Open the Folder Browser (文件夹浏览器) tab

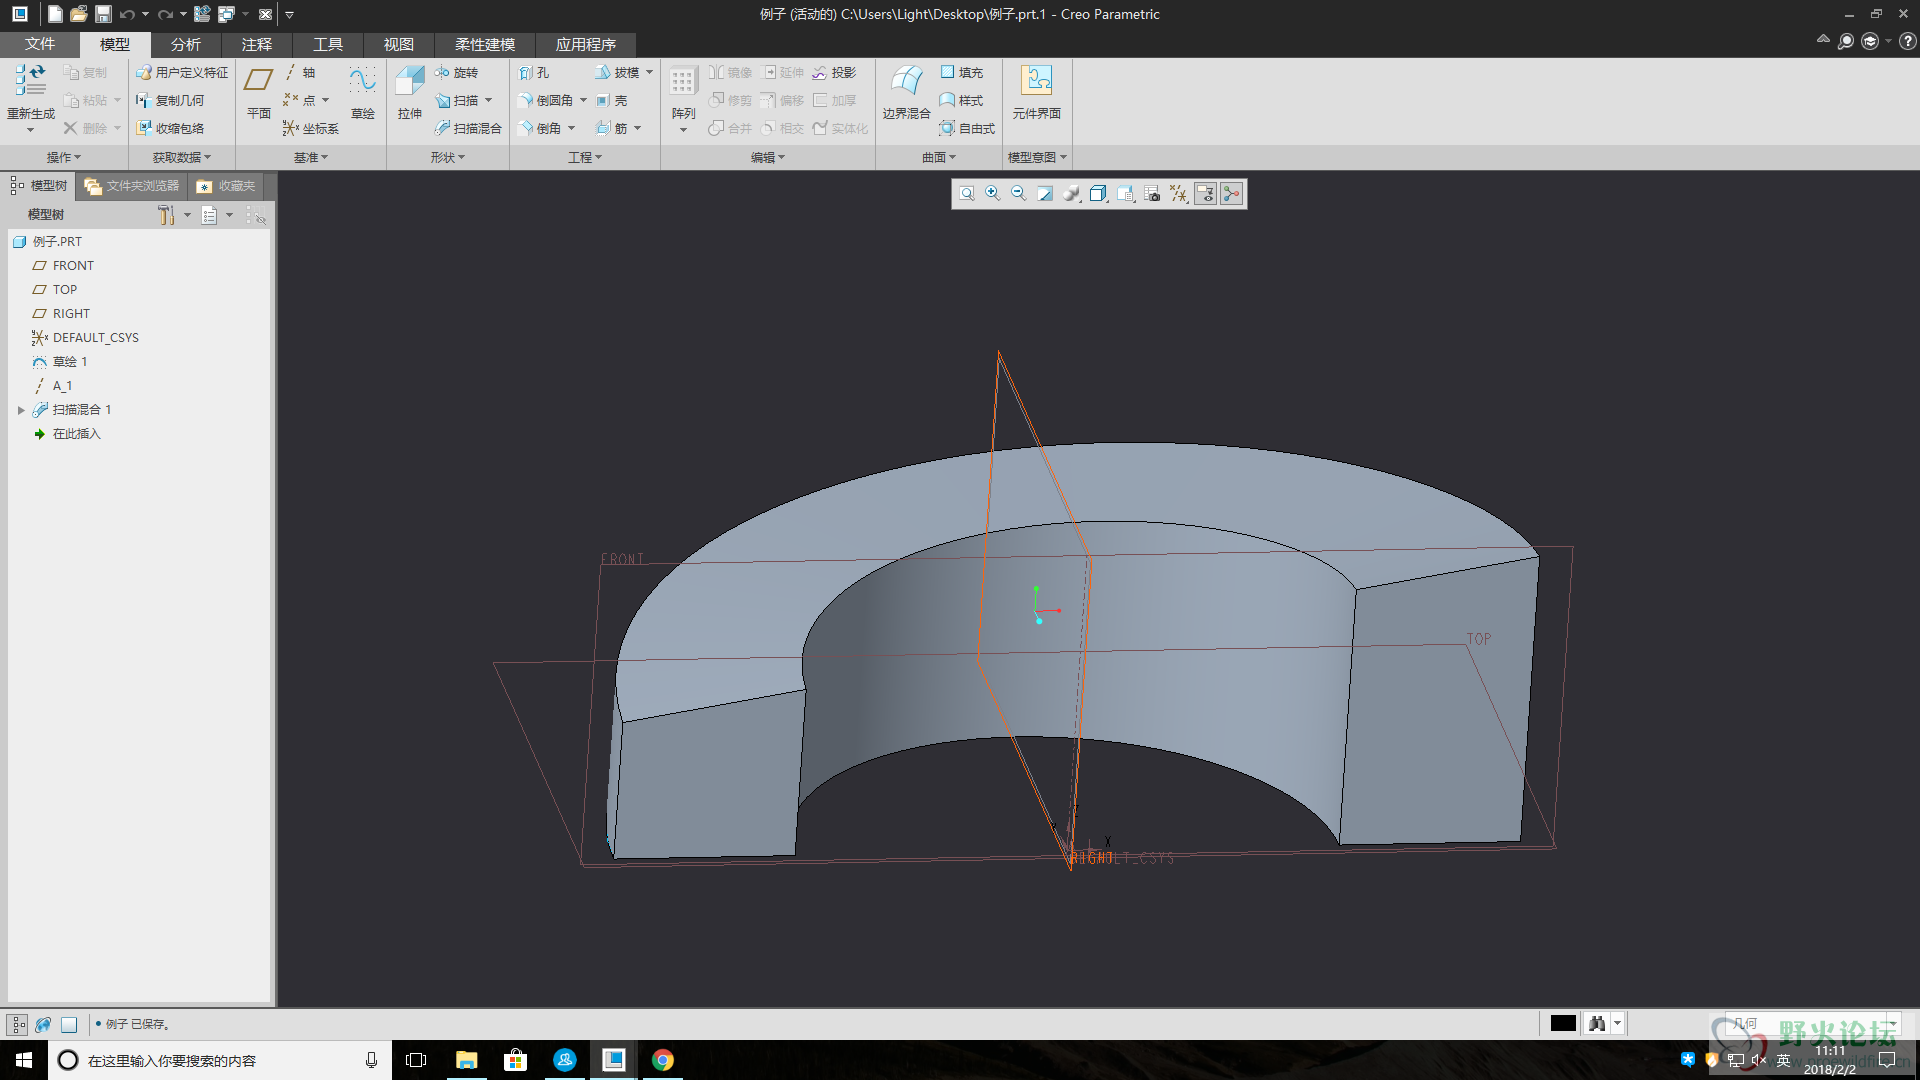coord(132,186)
